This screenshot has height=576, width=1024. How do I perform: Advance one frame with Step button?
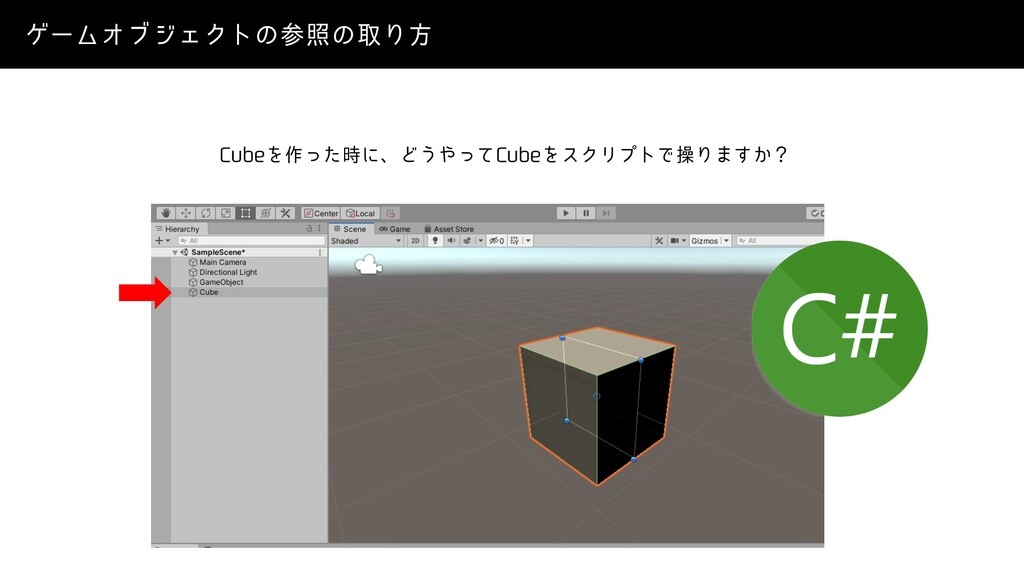pos(606,213)
